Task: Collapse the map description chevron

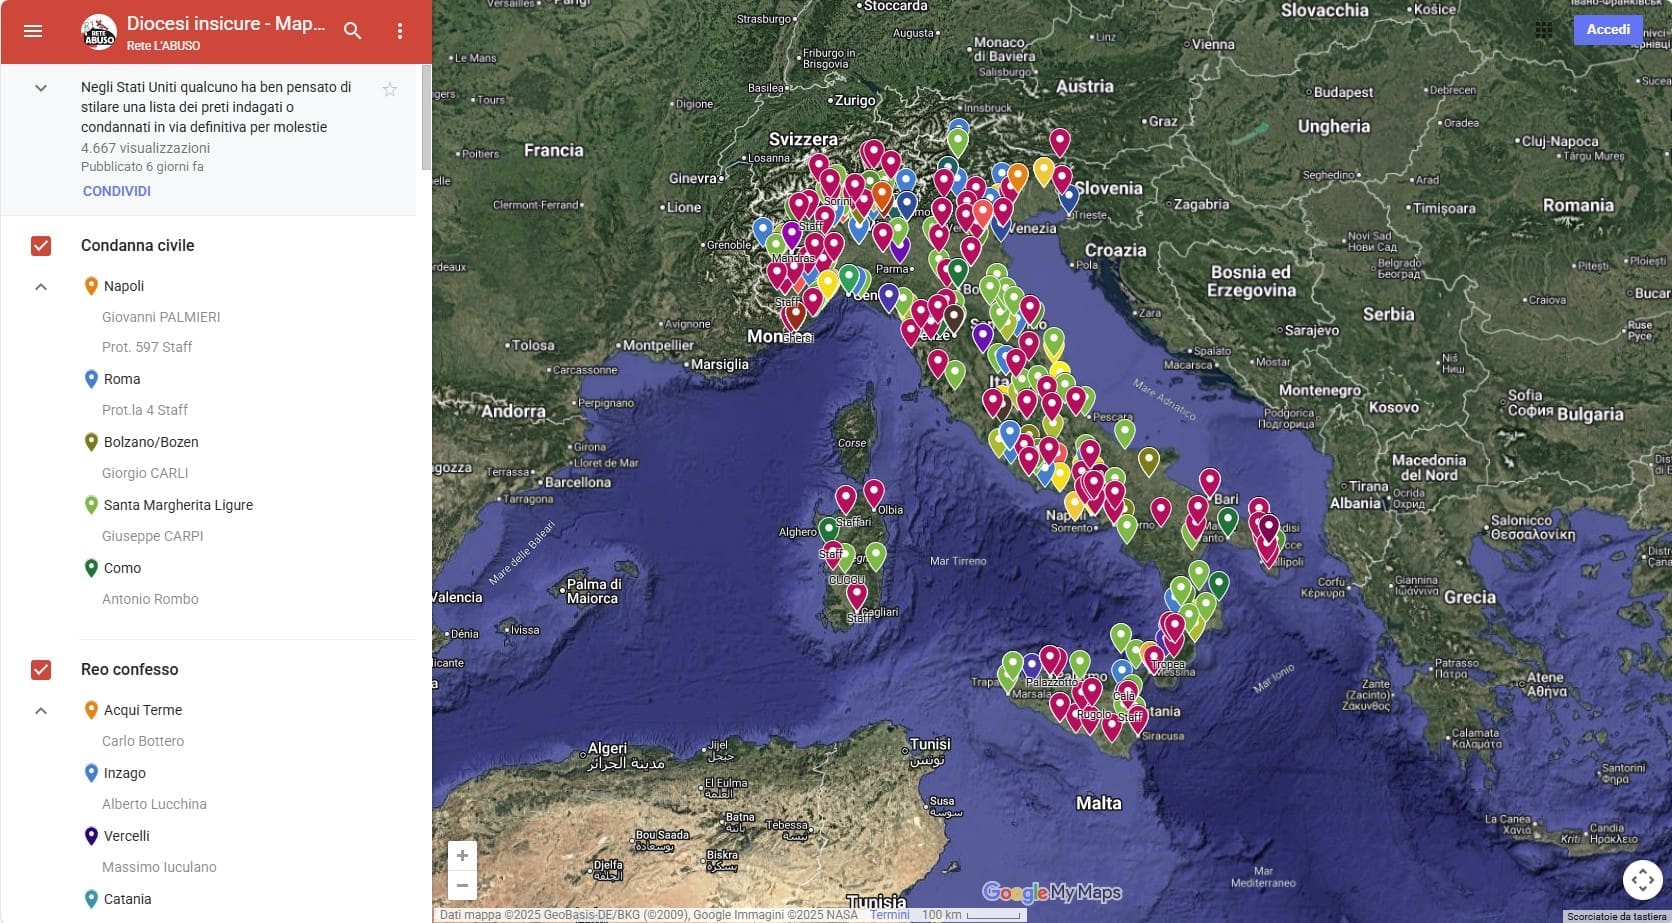Action: (41, 88)
